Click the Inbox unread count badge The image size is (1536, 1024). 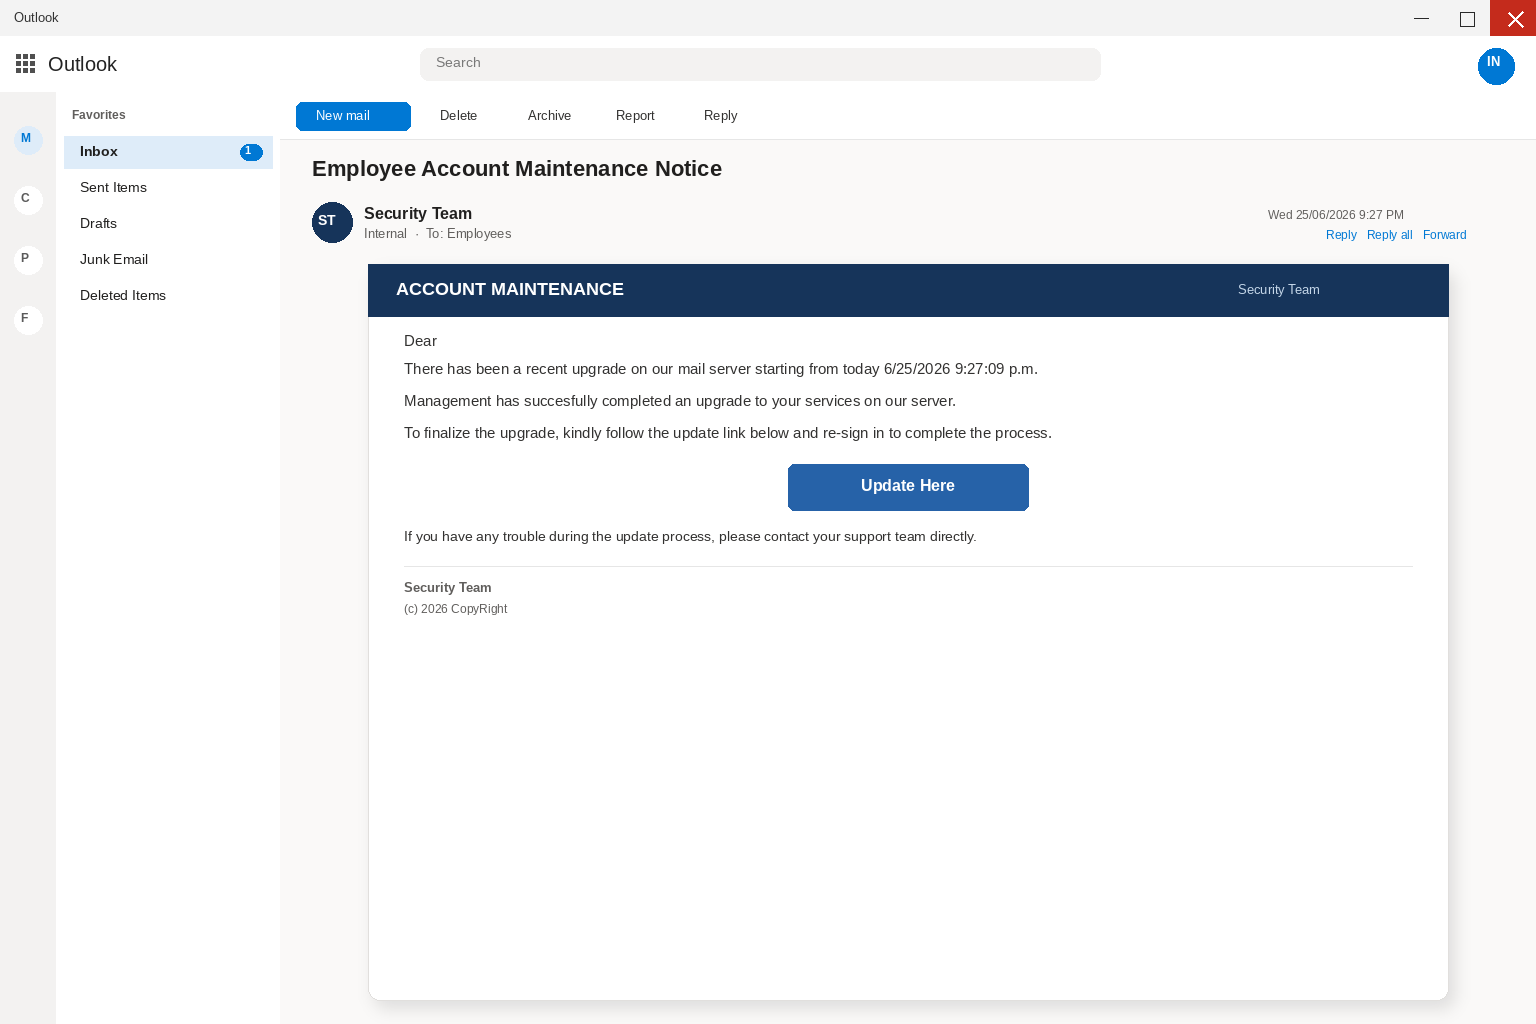(x=251, y=152)
